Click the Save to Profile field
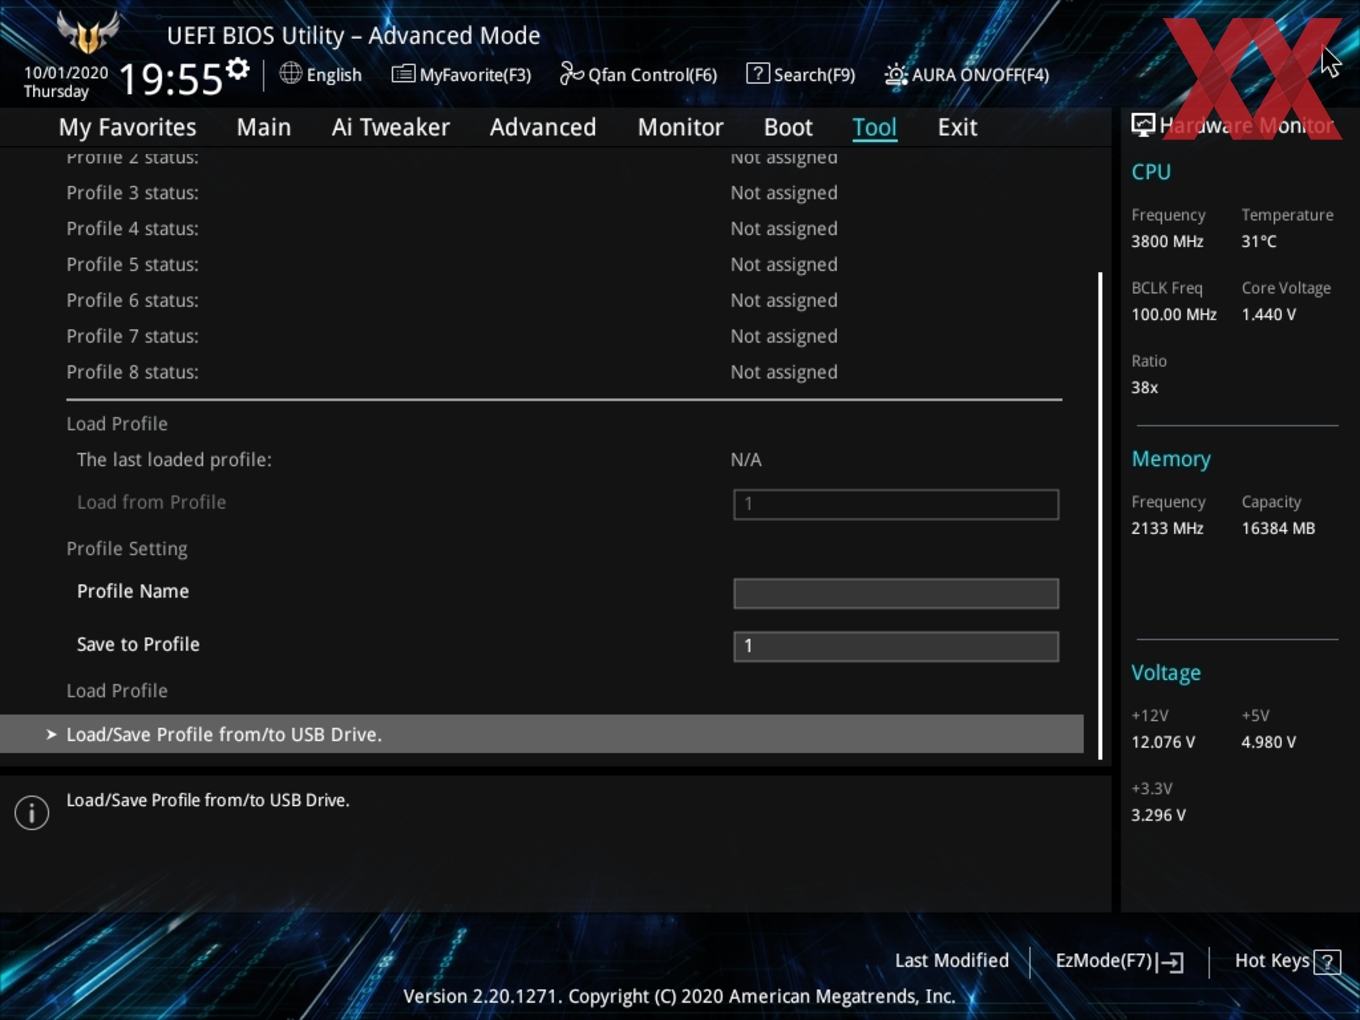Screen dimensions: 1360x1020 896,646
